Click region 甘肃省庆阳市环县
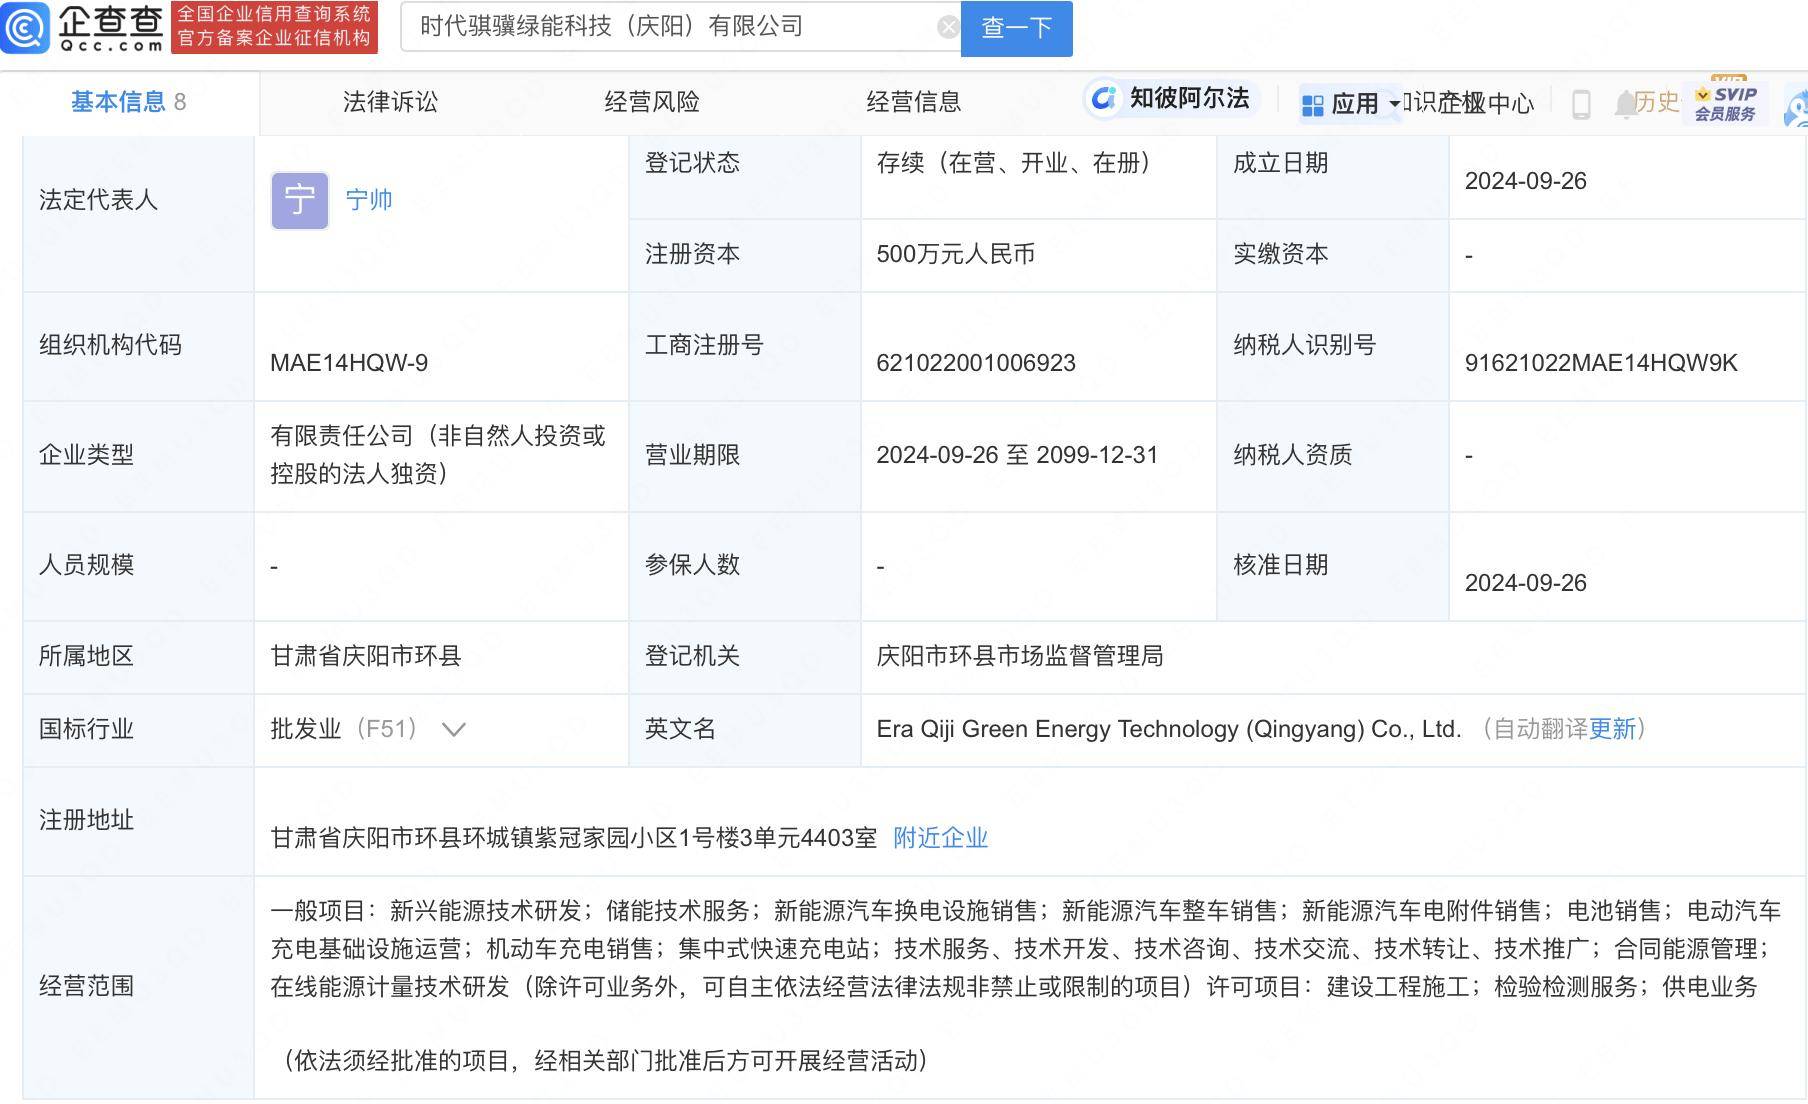Image resolution: width=1808 pixels, height=1104 pixels. click(366, 656)
